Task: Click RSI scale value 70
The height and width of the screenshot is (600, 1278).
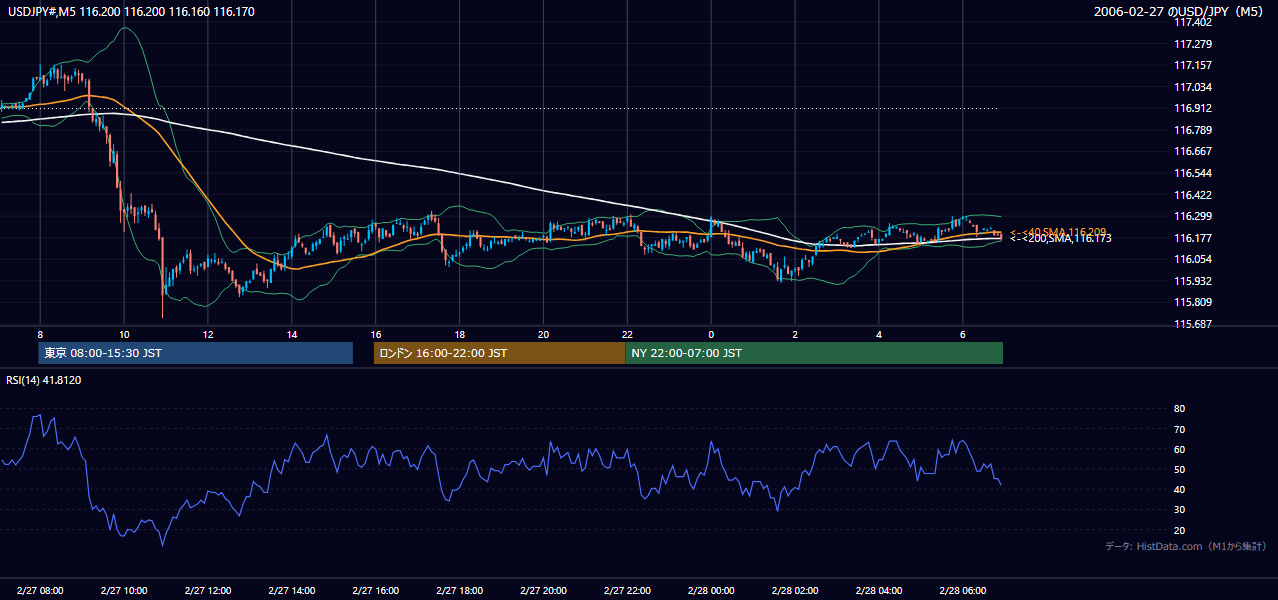Action: (1179, 429)
